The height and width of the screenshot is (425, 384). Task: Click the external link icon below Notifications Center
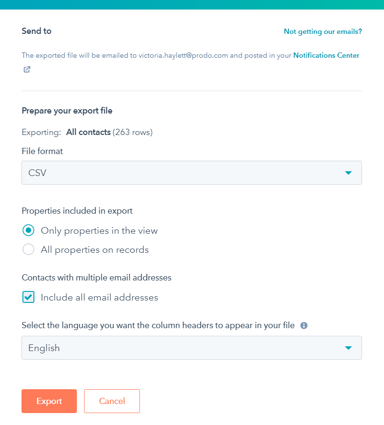click(27, 69)
